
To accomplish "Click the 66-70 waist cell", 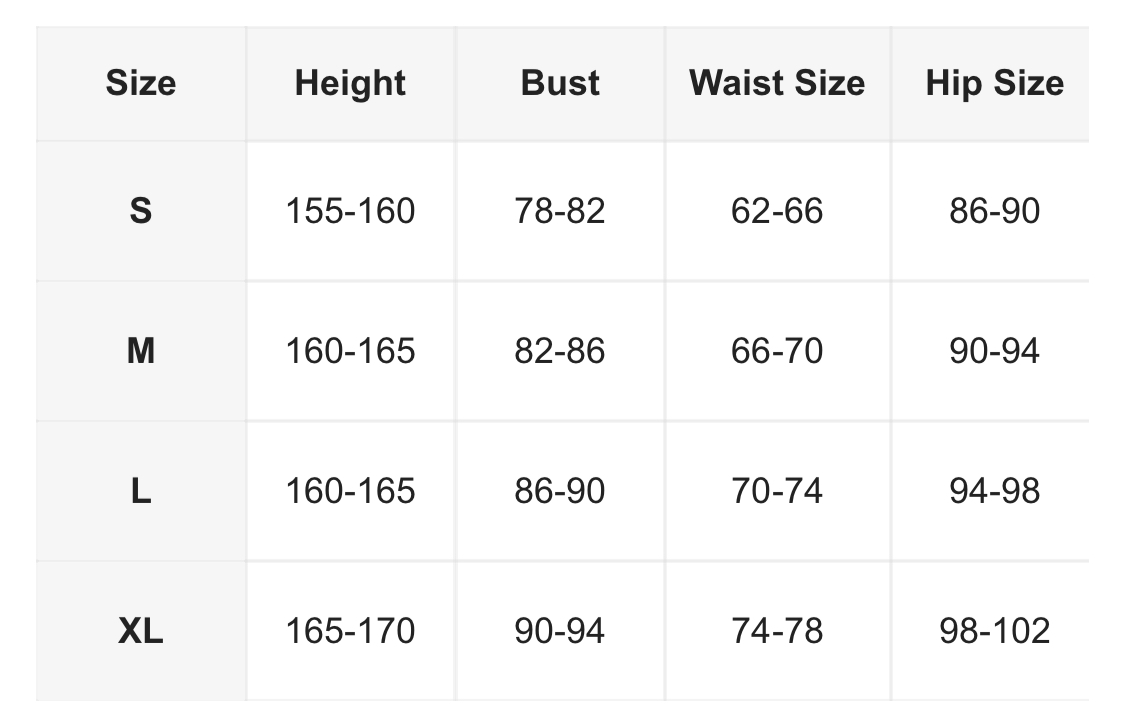I will tap(777, 351).
